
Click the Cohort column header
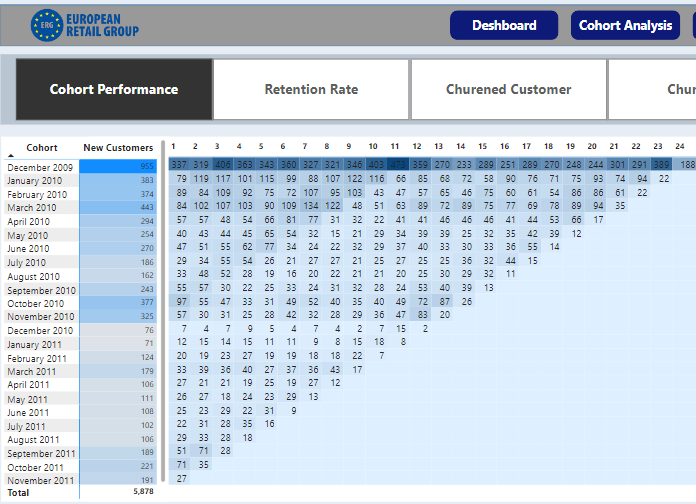42,148
